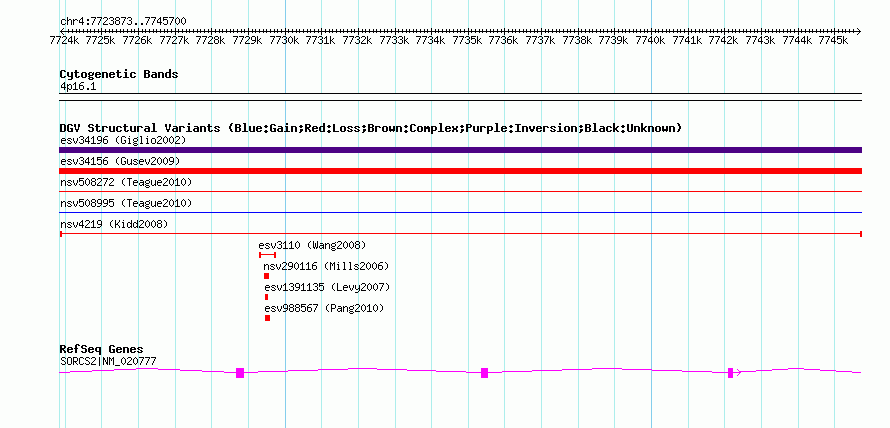Click the 7735k ruler tick label
This screenshot has width=890, height=428.
click(x=467, y=40)
